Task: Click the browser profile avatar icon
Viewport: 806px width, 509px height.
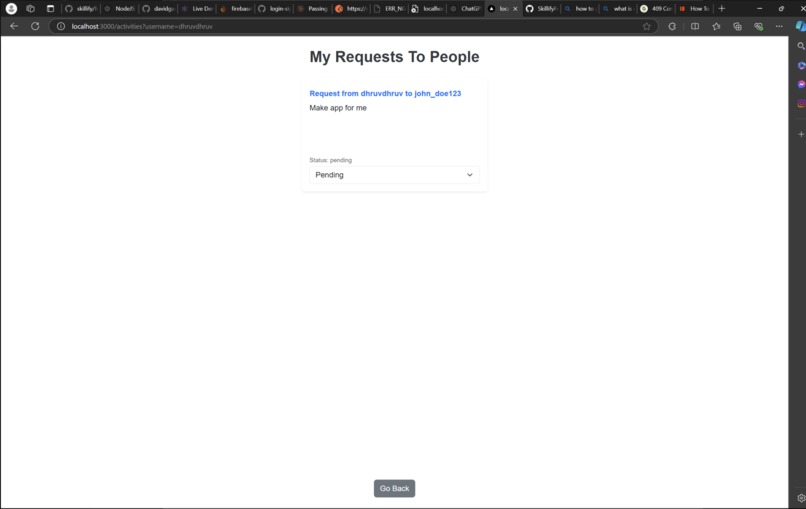Action: coord(11,8)
